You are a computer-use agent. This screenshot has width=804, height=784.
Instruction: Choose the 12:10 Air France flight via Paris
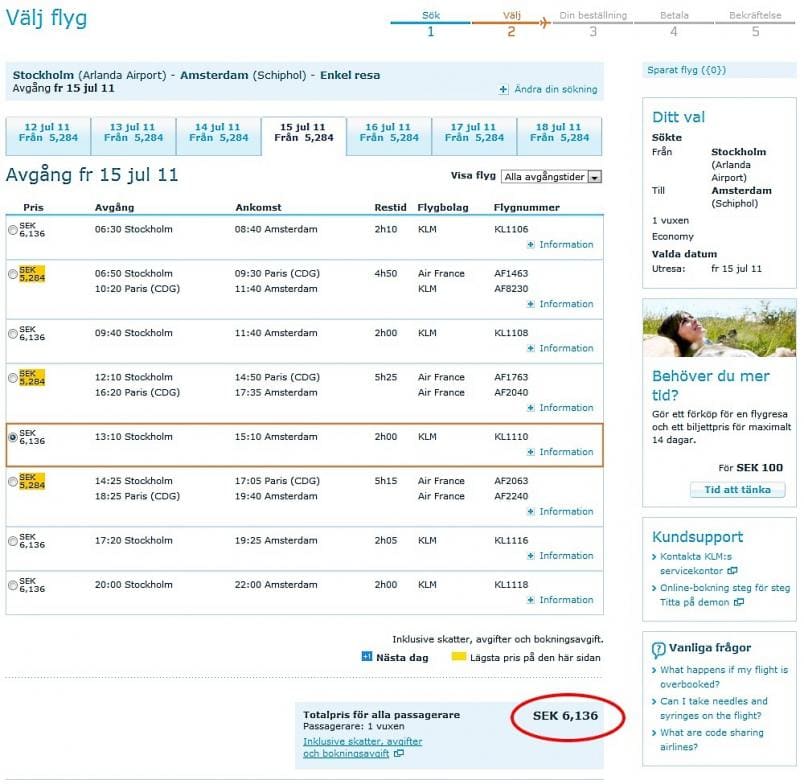[12, 378]
